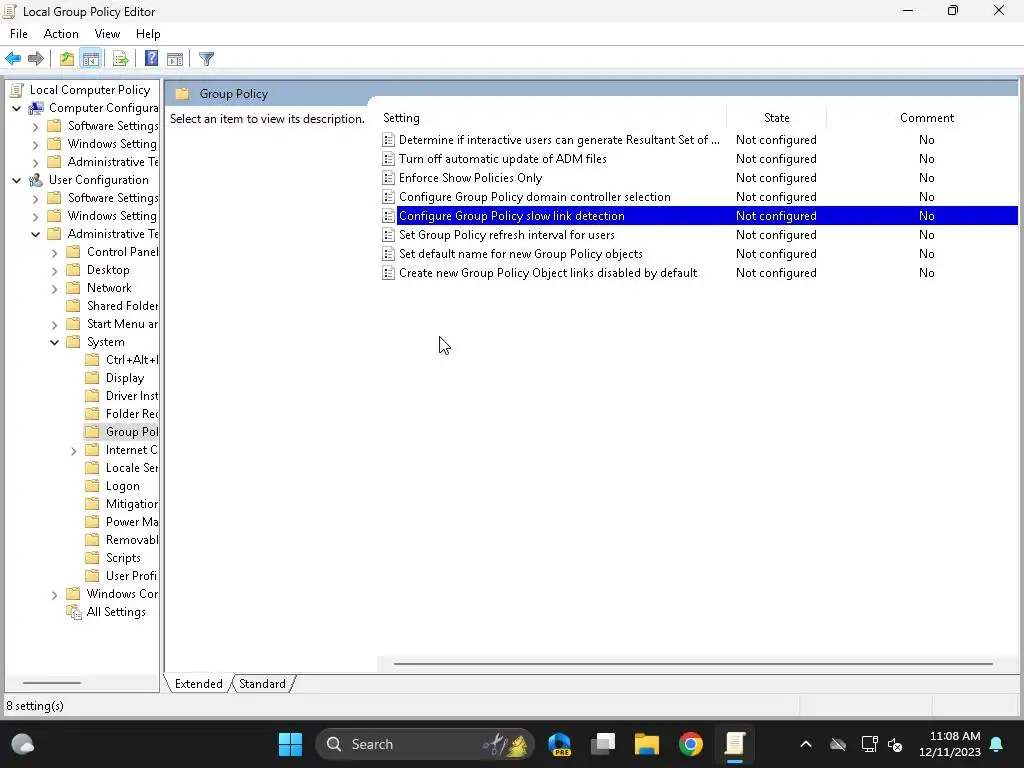Toggle Show/Hide Action Pane icon
Screen dimensions: 1024x768
click(x=175, y=59)
